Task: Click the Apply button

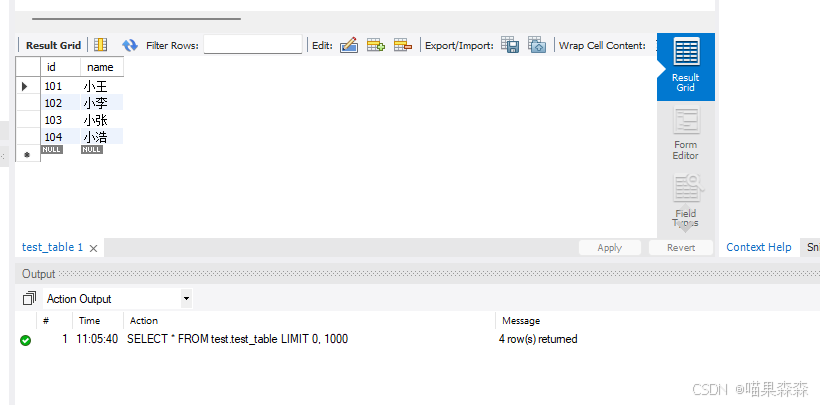Action: pos(610,248)
